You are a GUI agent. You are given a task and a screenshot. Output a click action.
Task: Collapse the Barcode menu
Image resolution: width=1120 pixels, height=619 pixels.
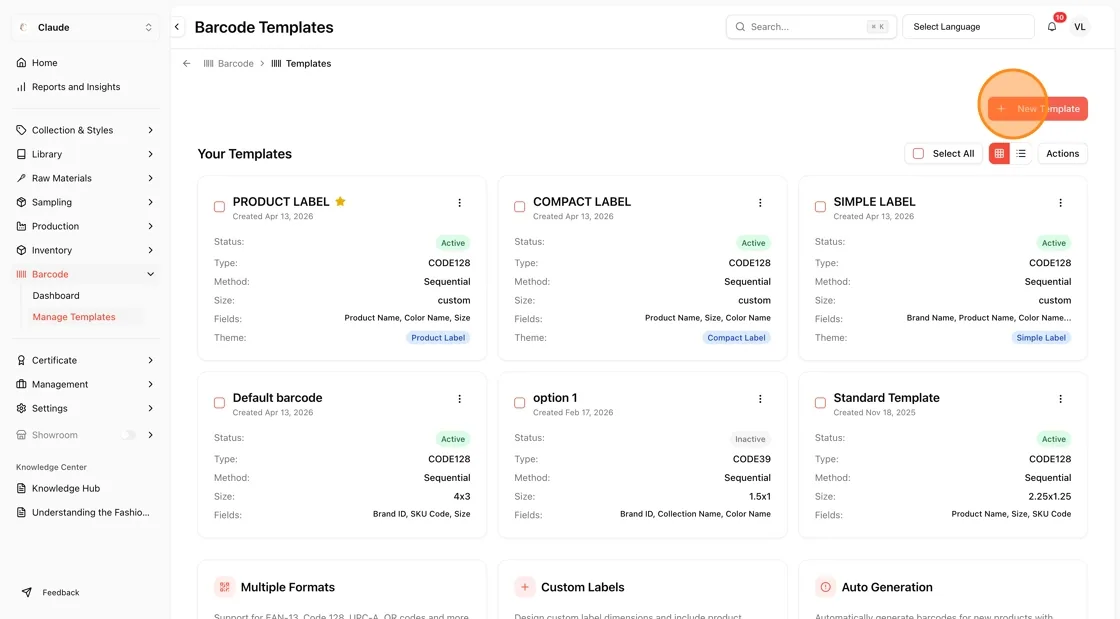point(85,274)
